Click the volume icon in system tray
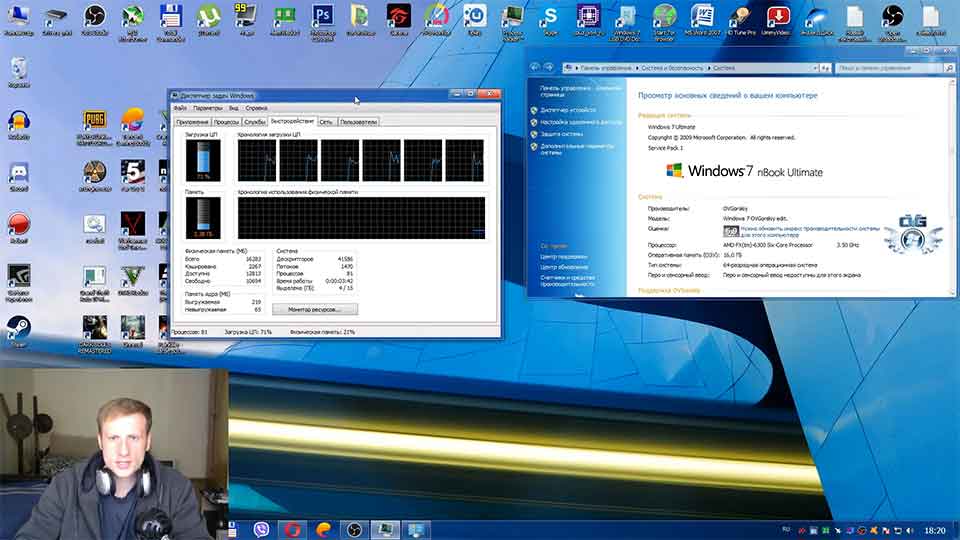The height and width of the screenshot is (540, 960). [x=910, y=530]
